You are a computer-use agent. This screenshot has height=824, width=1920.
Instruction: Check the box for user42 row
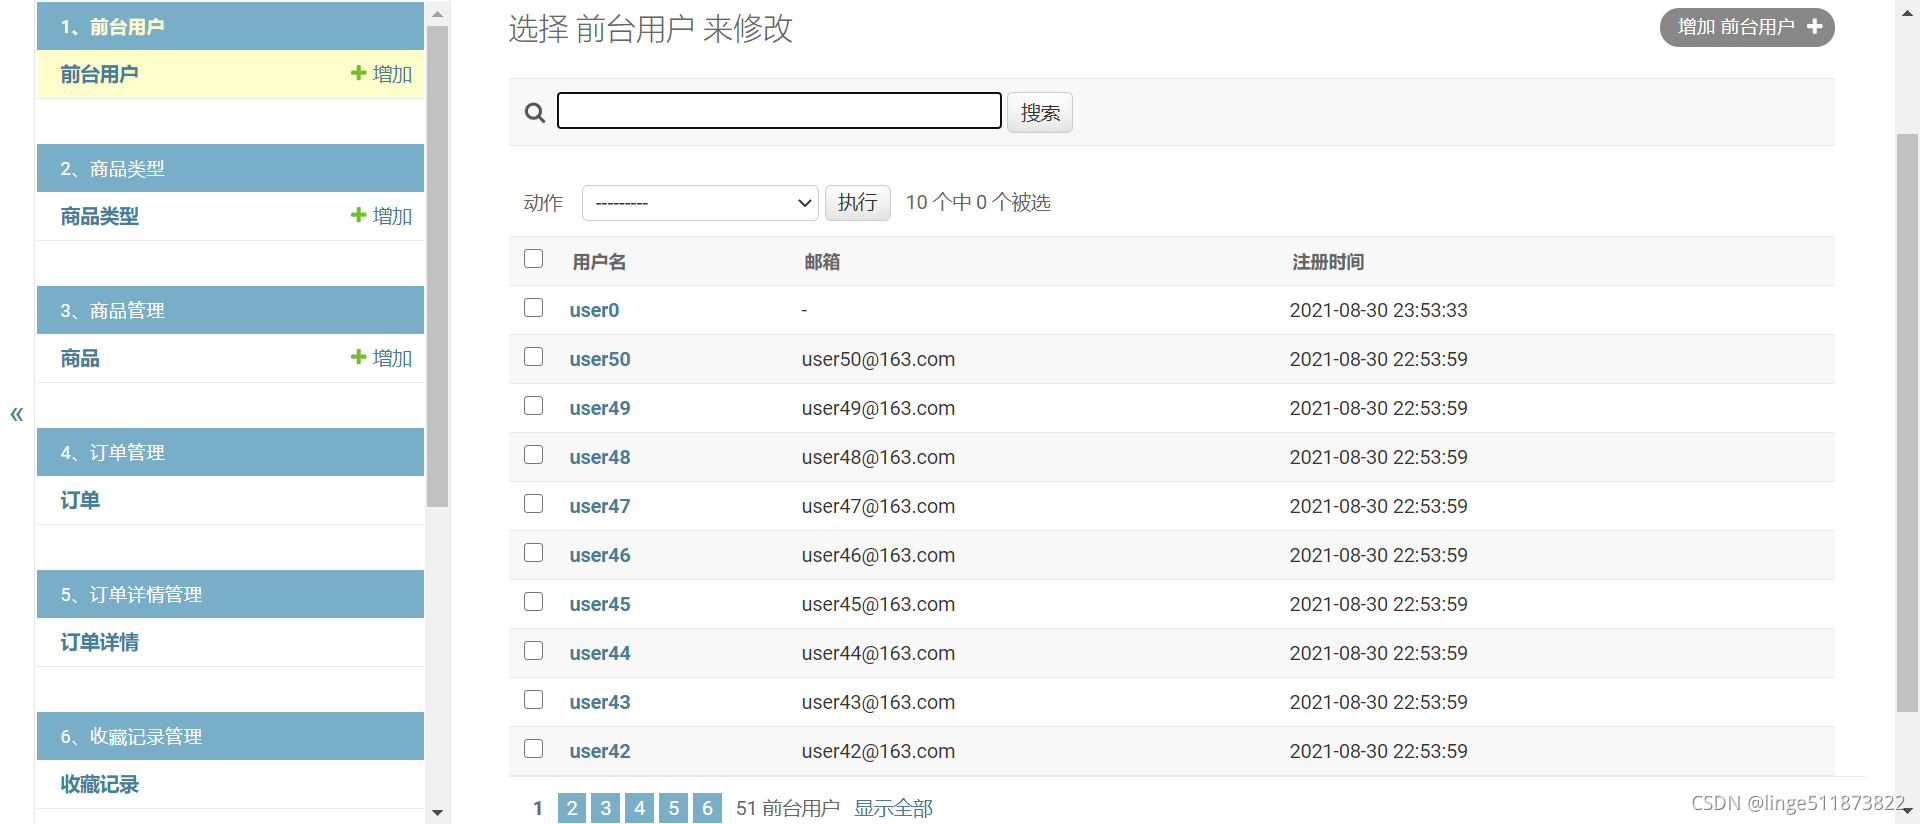coord(534,749)
